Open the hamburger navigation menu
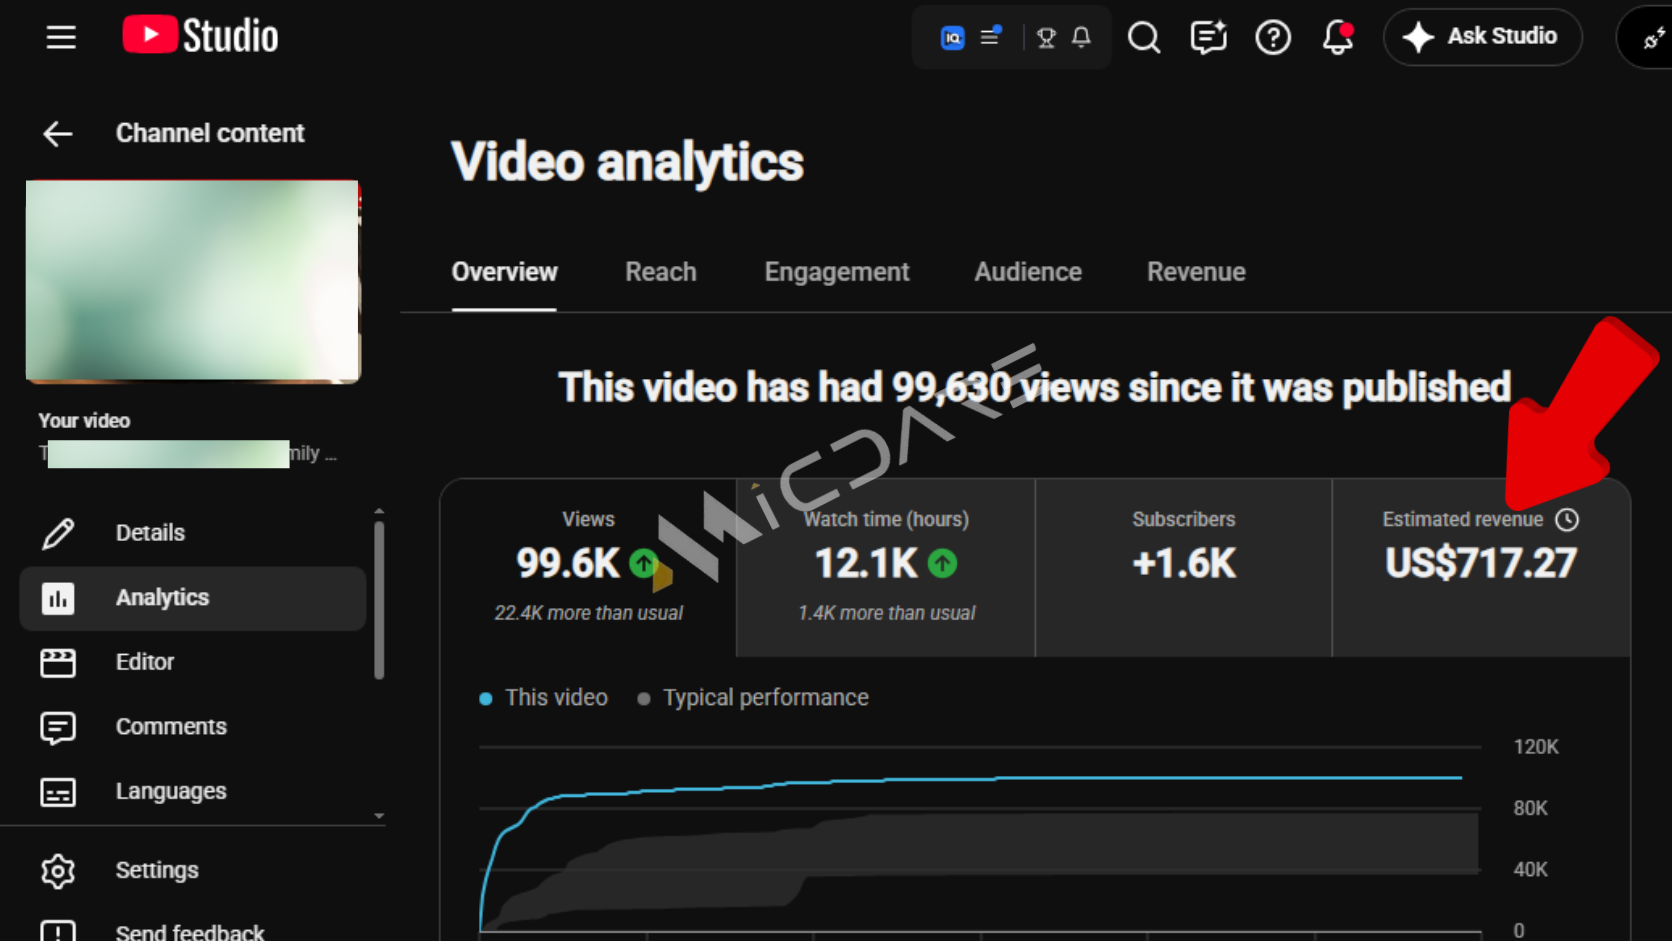Screen dimensions: 1672x941 (61, 37)
